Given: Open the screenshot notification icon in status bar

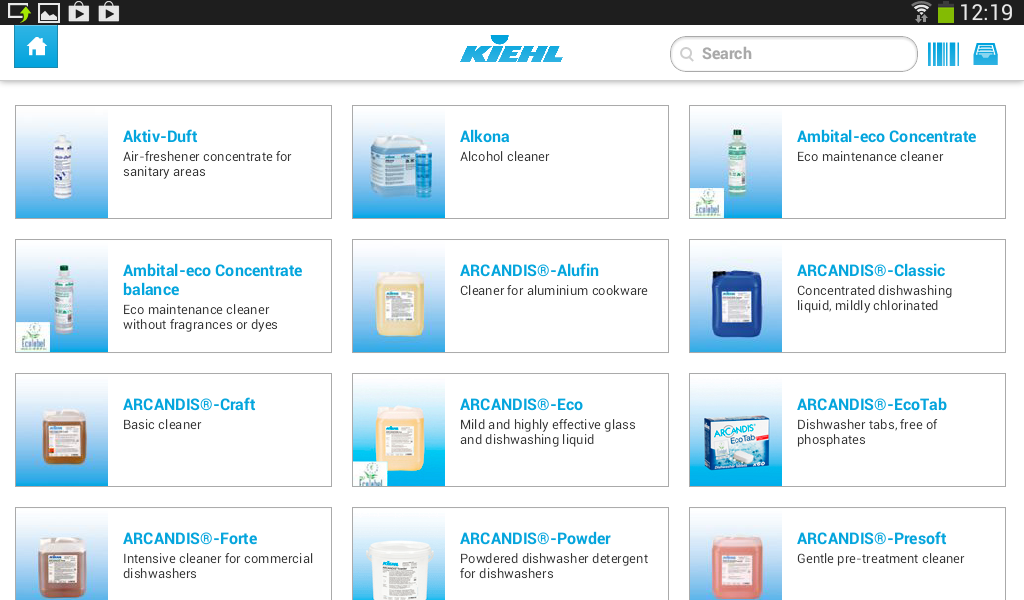Looking at the screenshot, I should (19, 12).
